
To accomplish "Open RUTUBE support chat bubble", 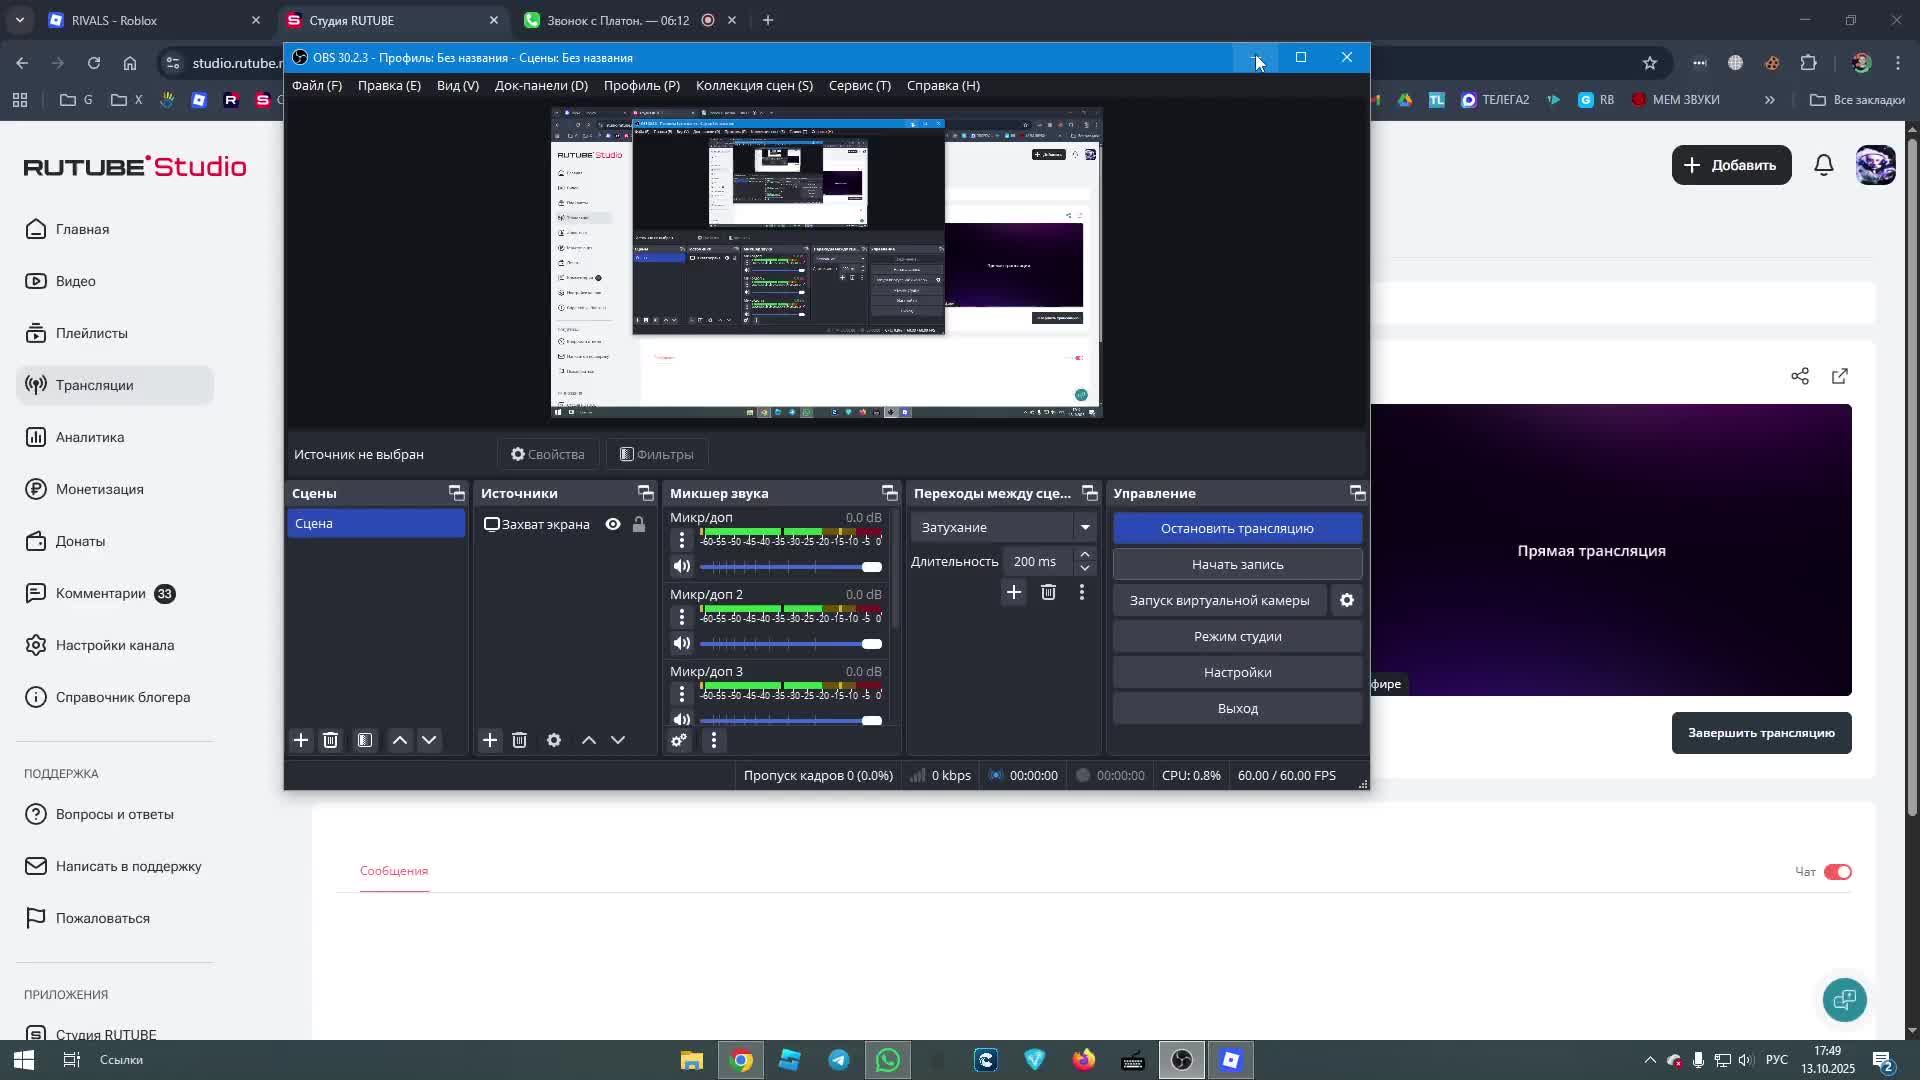I will tap(1845, 1000).
